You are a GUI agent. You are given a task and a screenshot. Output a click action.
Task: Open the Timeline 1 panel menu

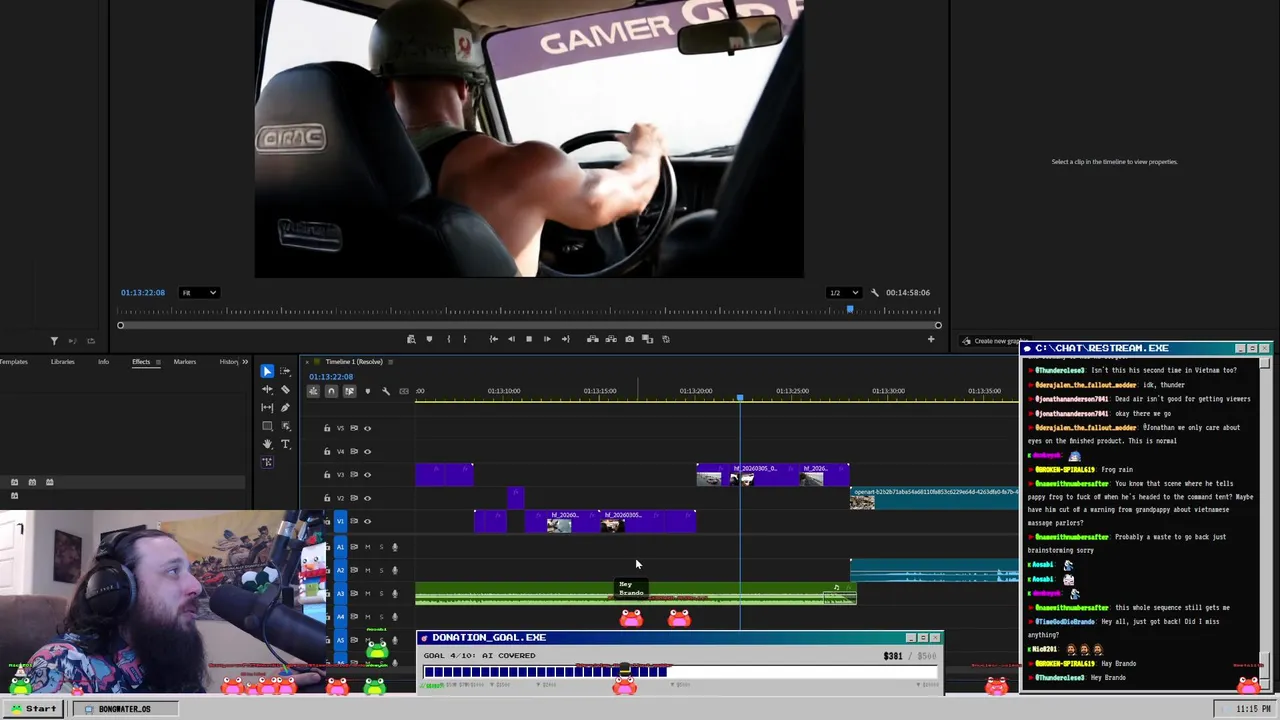[x=390, y=362]
